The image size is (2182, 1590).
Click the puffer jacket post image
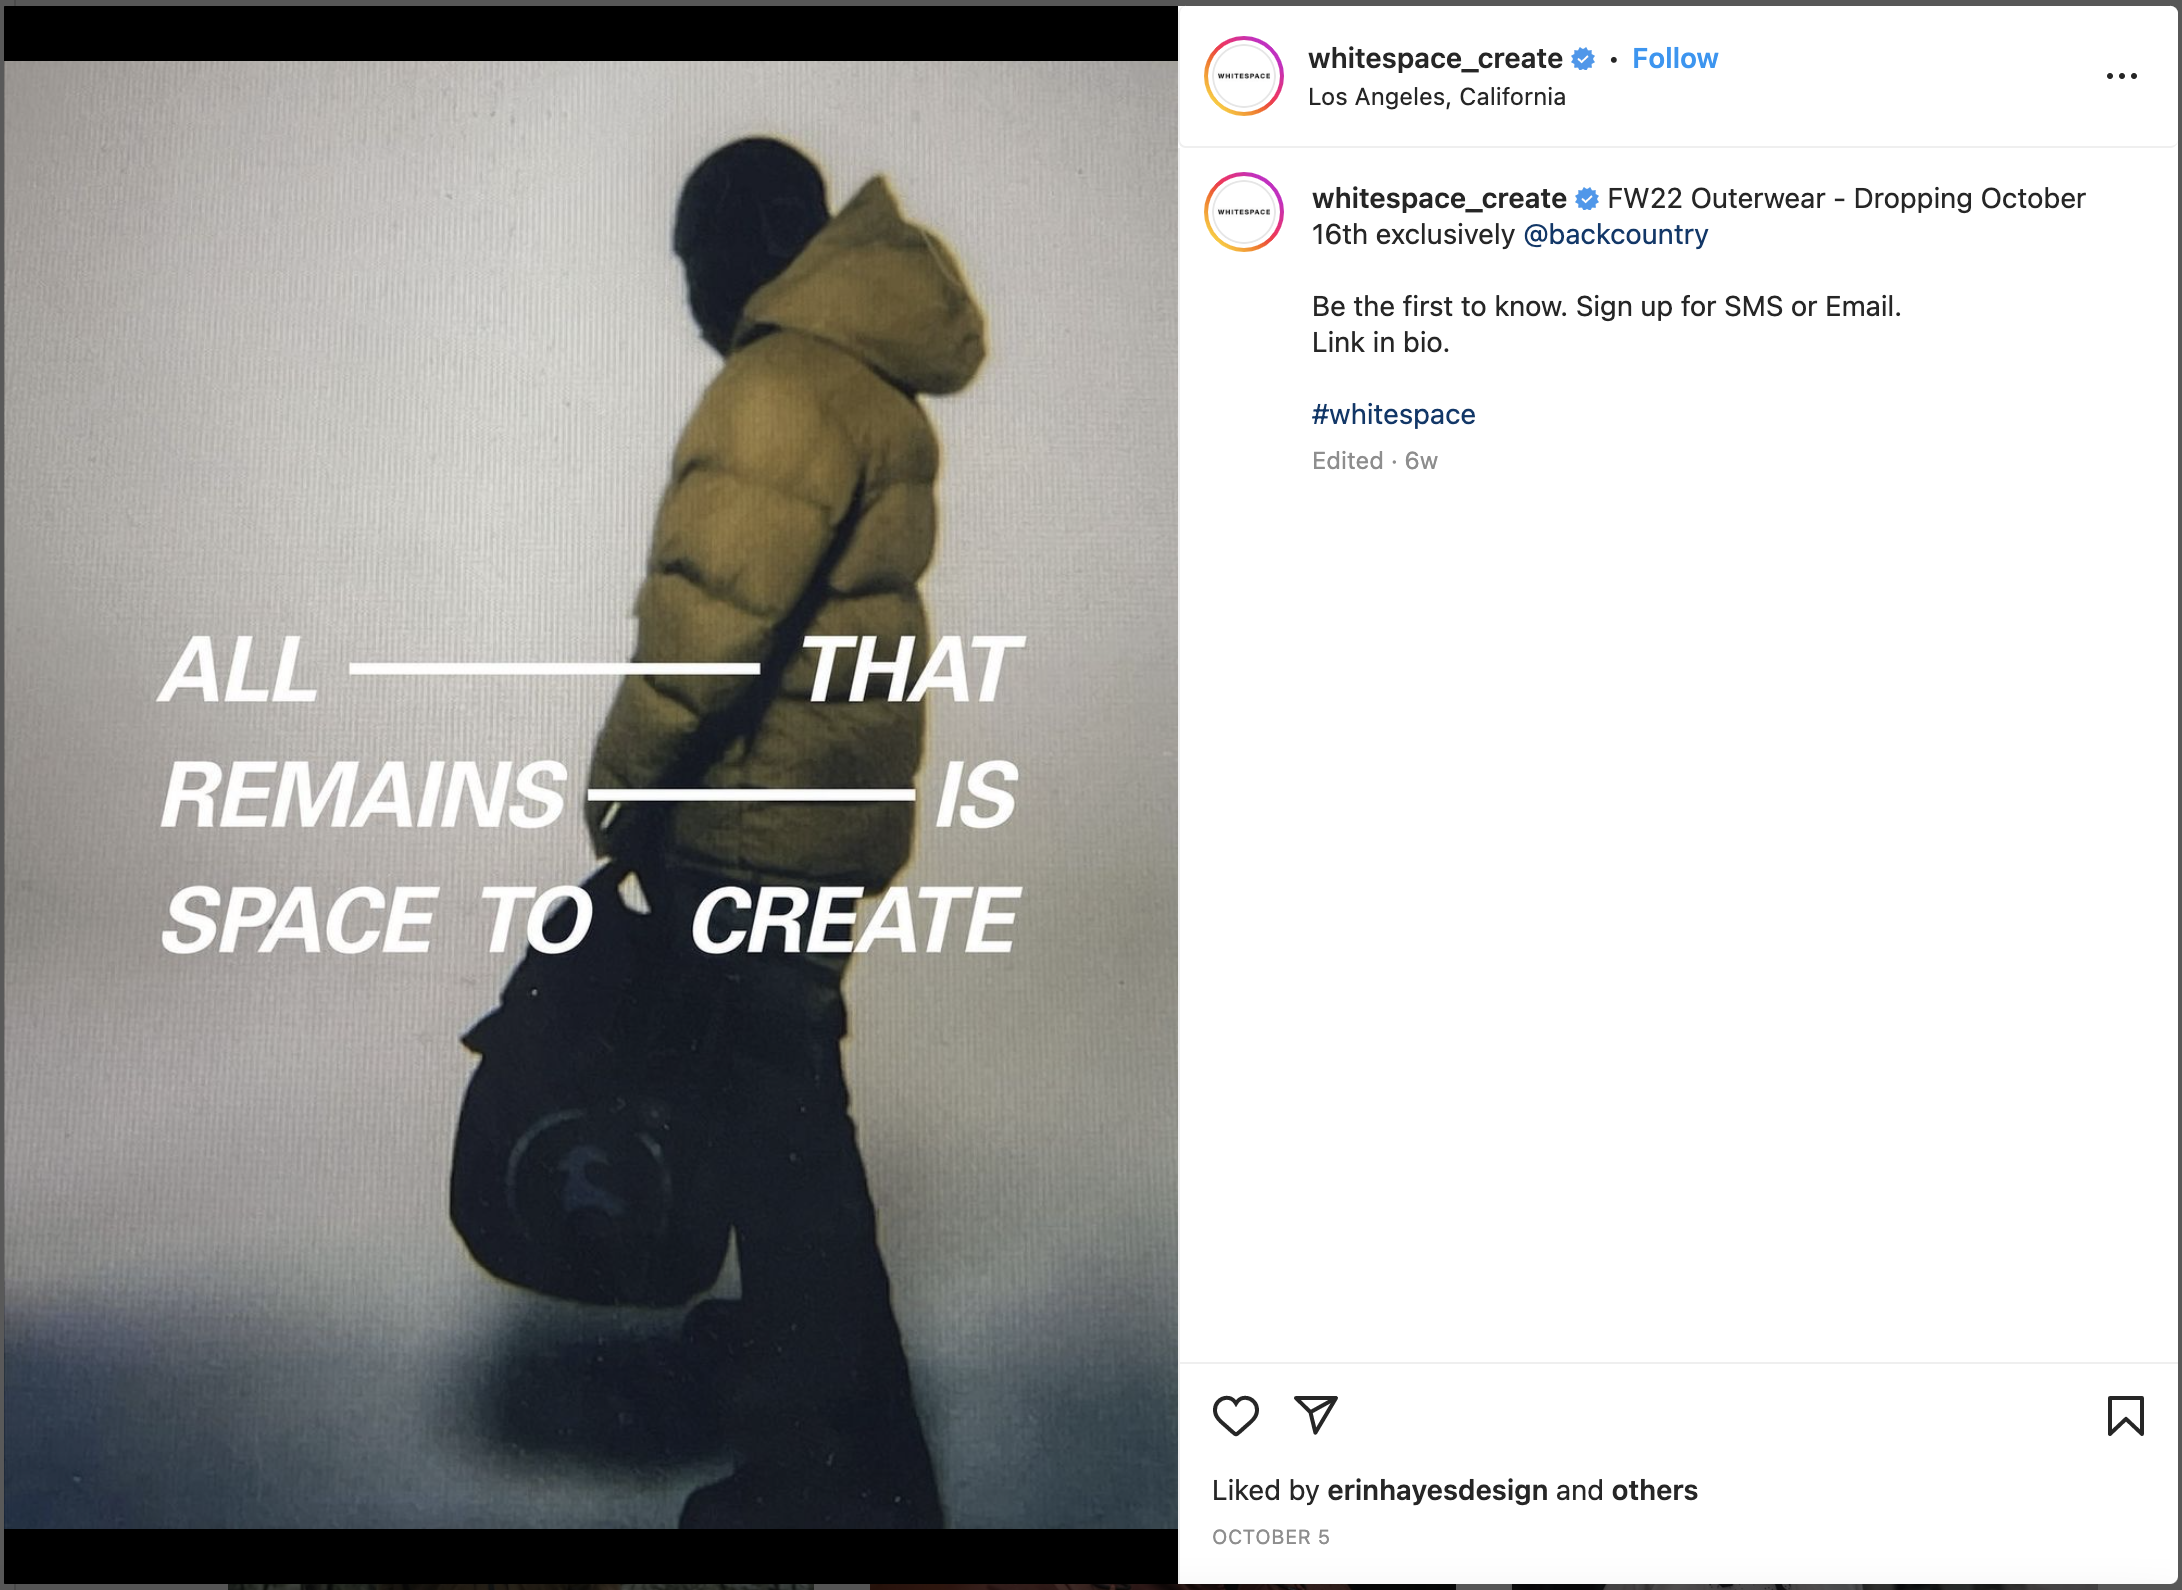591,795
